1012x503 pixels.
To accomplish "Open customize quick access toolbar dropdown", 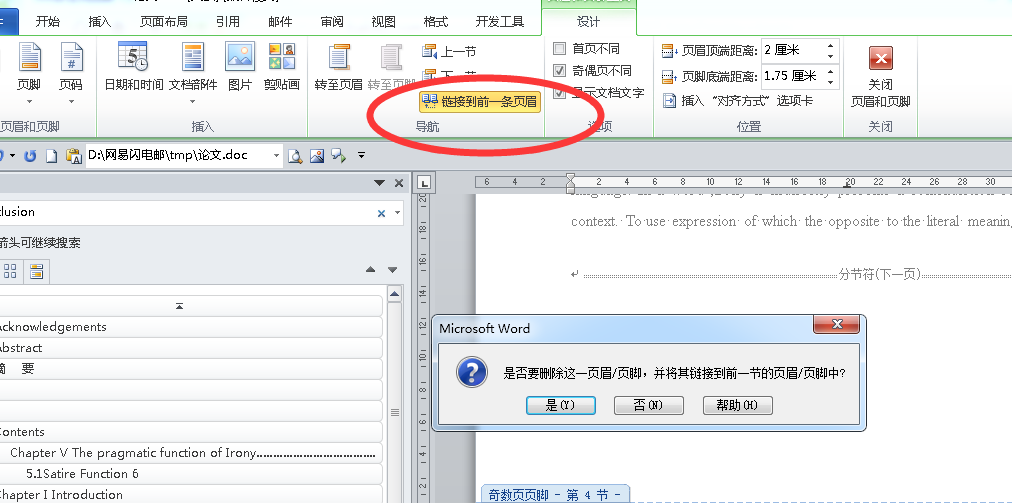I will point(361,156).
